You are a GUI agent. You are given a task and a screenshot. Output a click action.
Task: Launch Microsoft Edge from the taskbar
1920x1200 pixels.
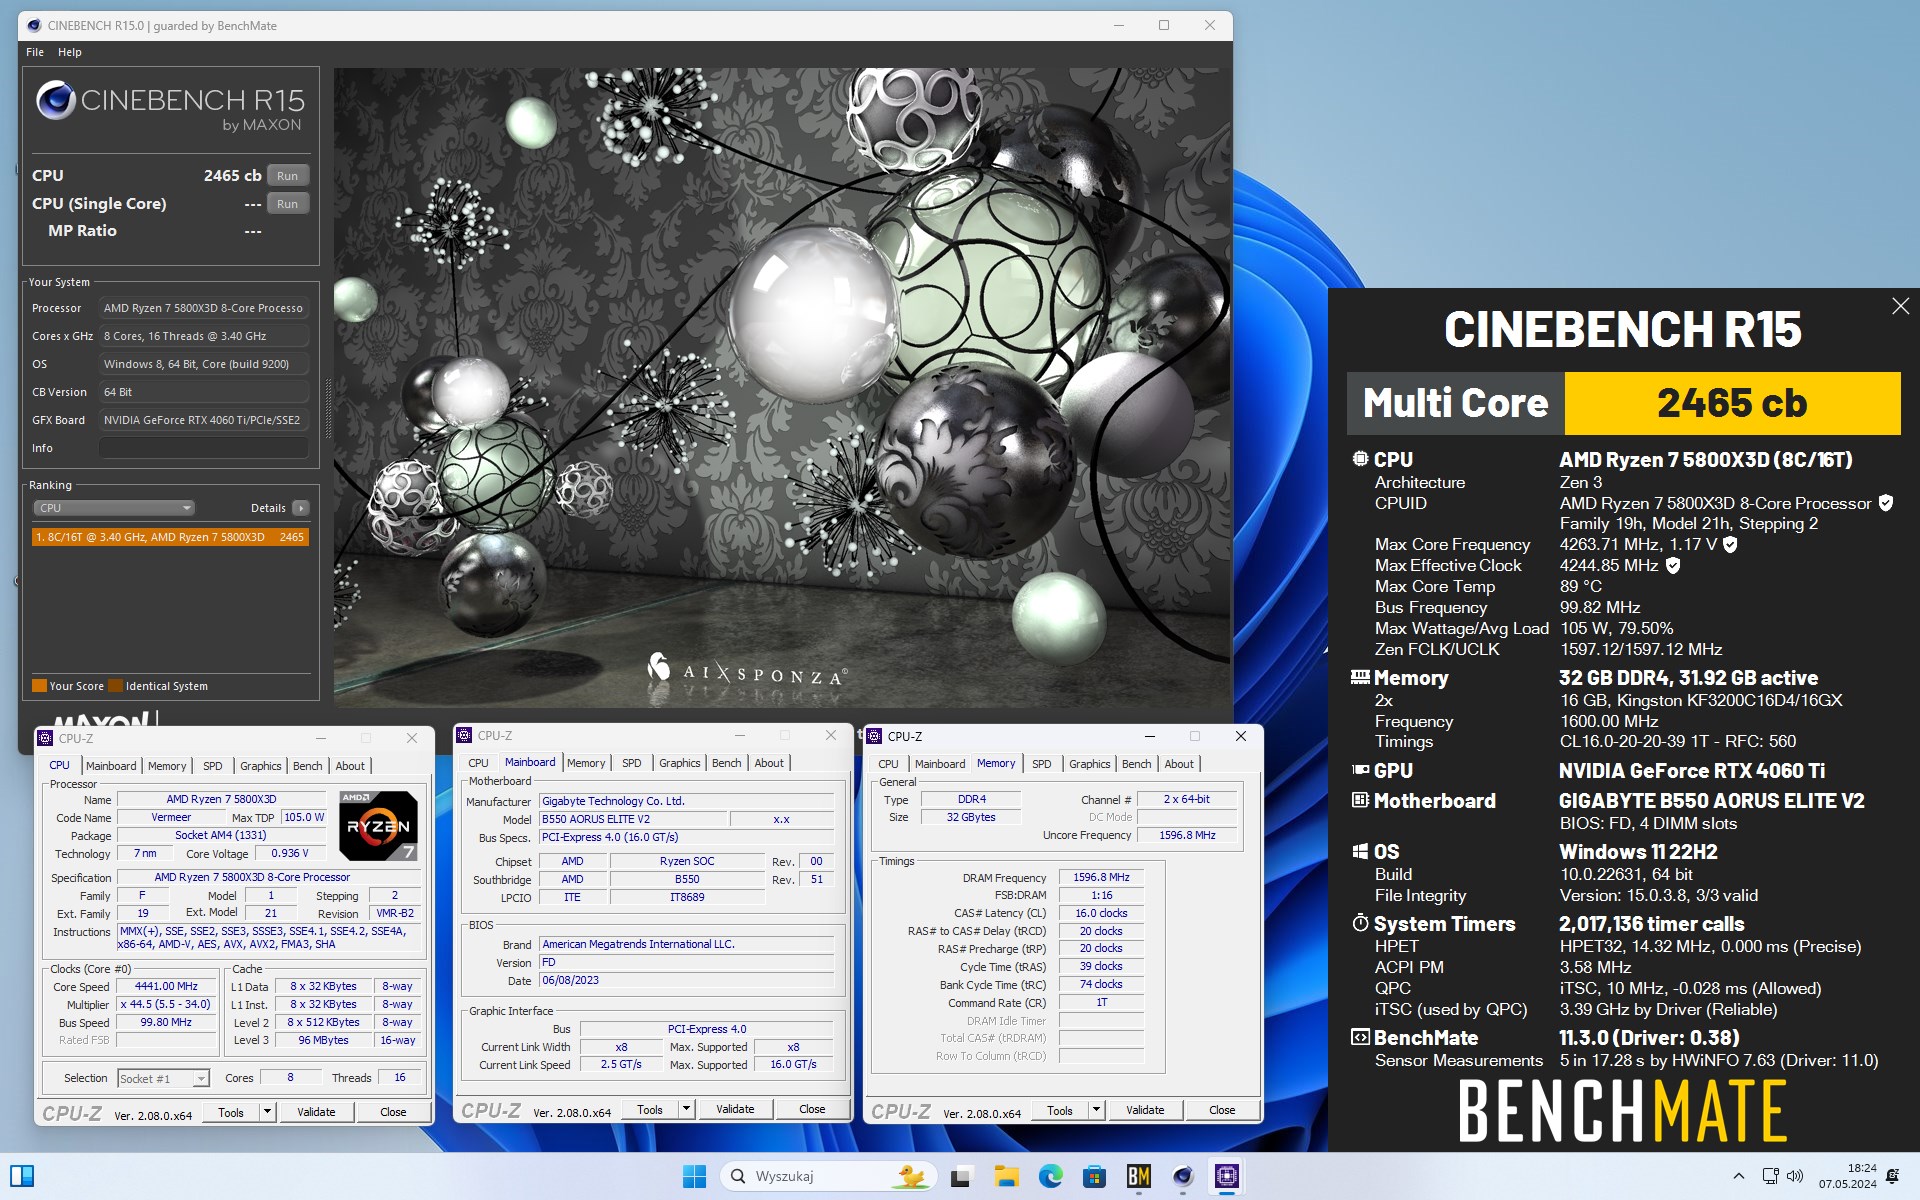pos(1050,1176)
